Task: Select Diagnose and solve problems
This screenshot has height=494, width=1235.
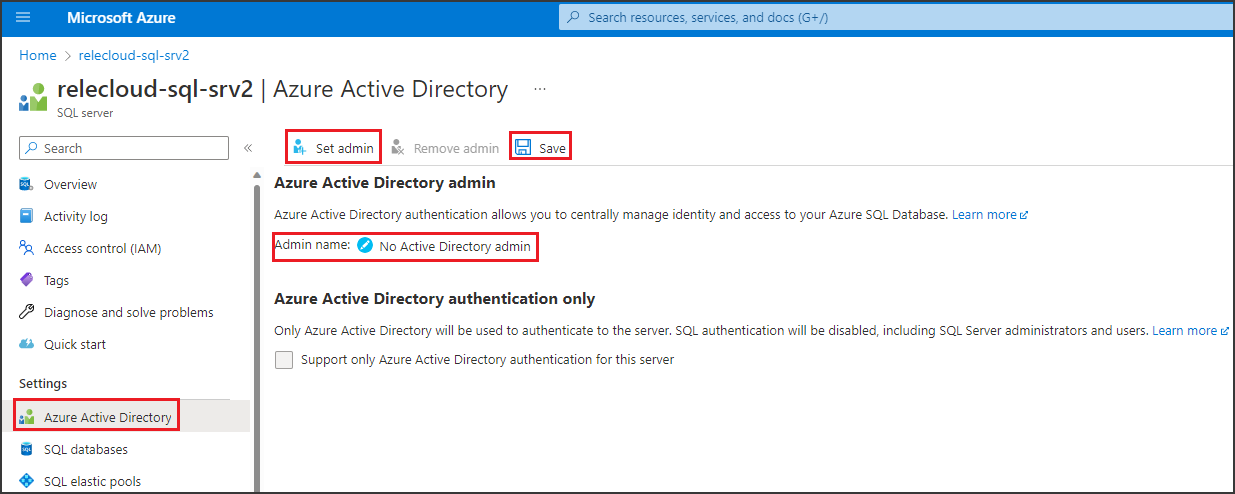Action: pos(128,312)
